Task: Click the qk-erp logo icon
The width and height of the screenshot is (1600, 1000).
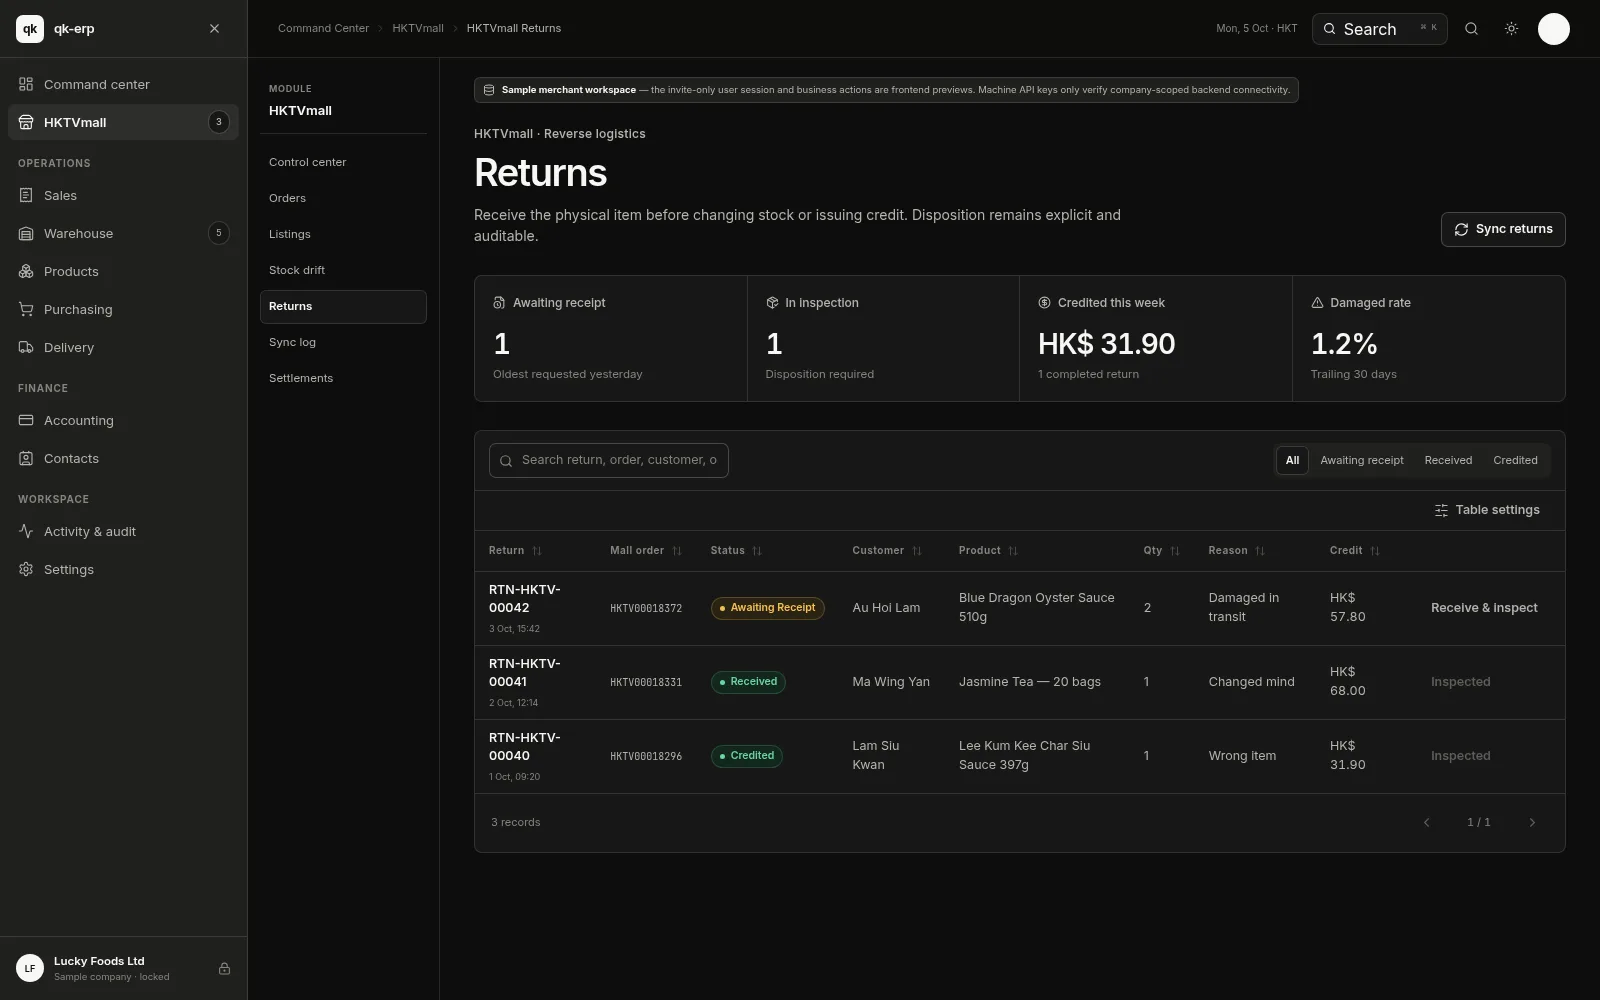Action: pyautogui.click(x=30, y=29)
